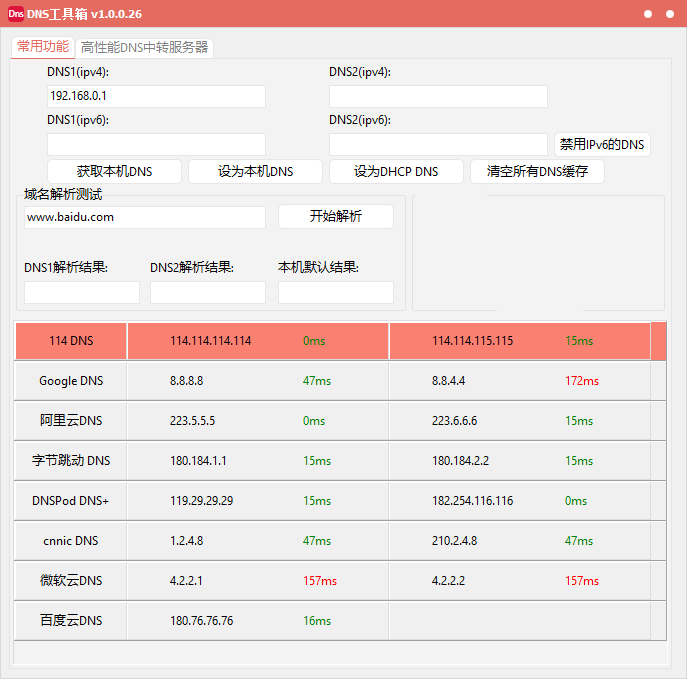Select address 114.114.114.114
Viewport: 687px width, 679px height.
pyautogui.click(x=211, y=341)
